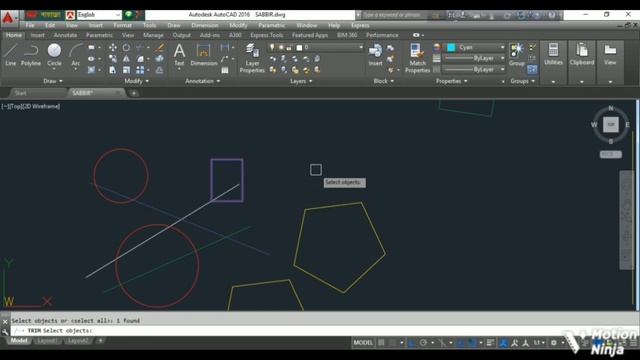The width and height of the screenshot is (640, 360).
Task: Expand the Groups panel
Action: (522, 81)
